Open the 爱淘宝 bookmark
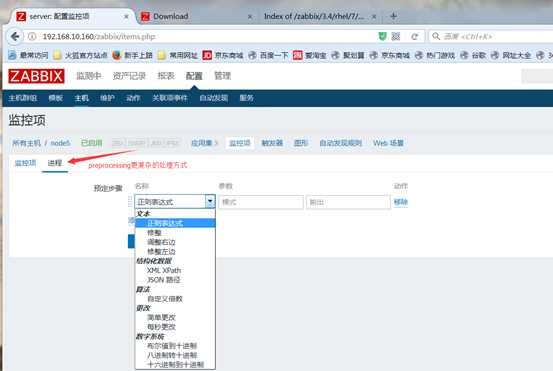 pos(309,55)
